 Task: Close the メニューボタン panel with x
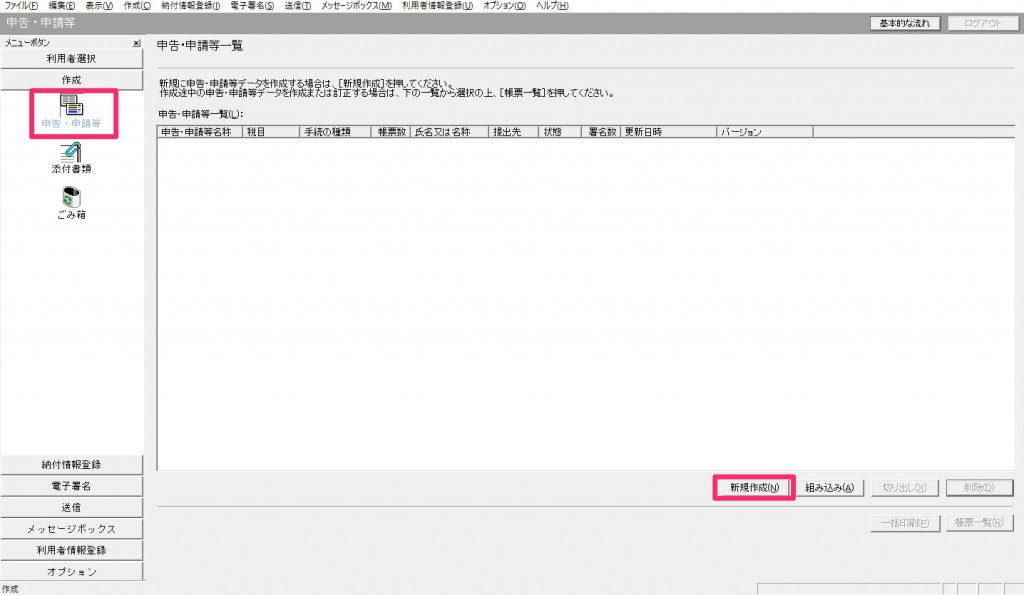[x=137, y=43]
